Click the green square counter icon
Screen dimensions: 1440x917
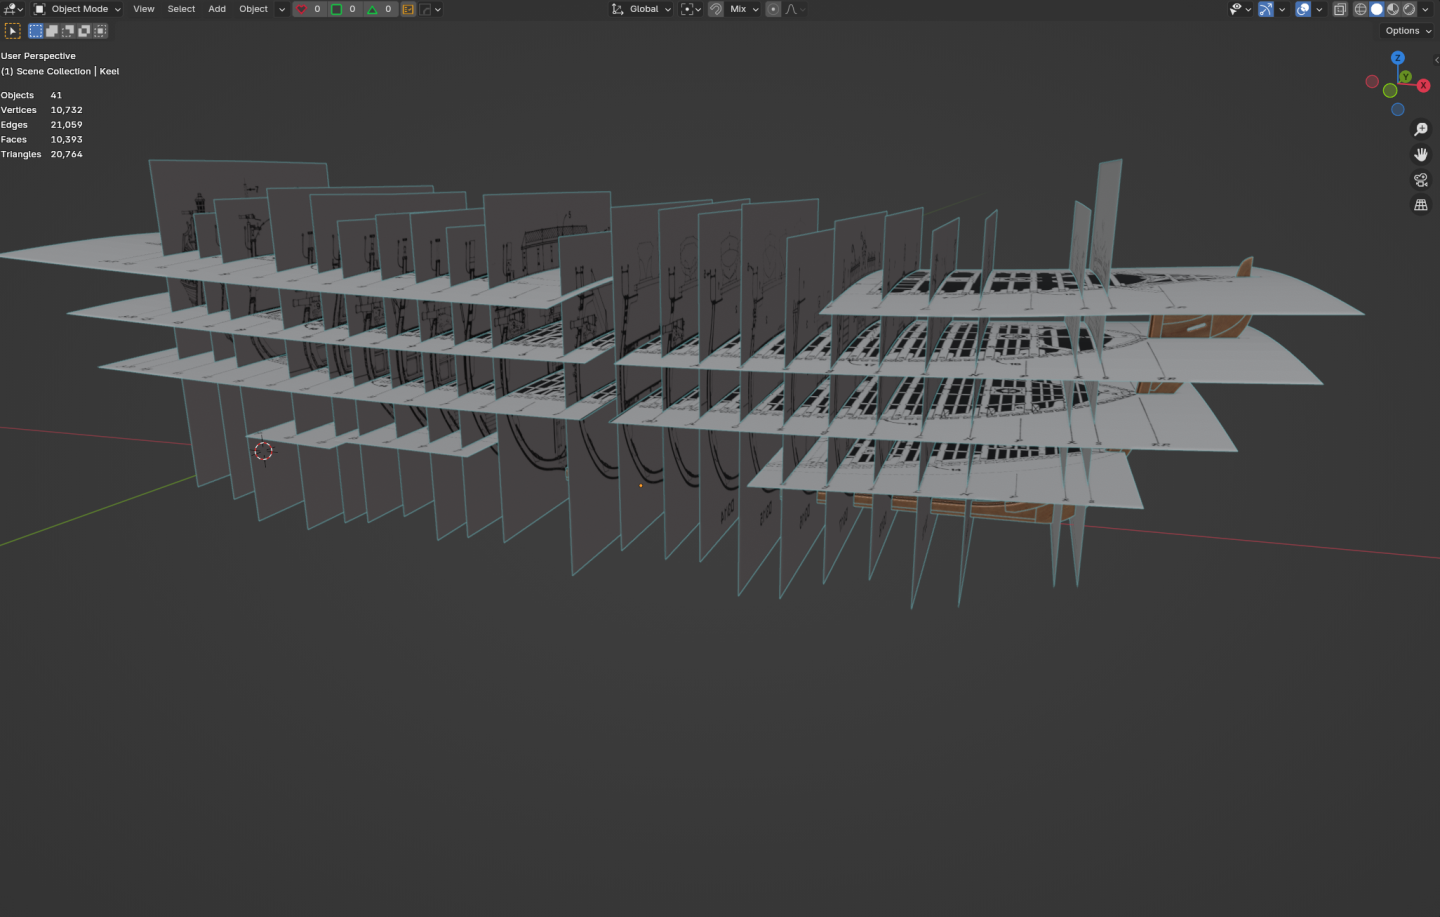(x=337, y=9)
